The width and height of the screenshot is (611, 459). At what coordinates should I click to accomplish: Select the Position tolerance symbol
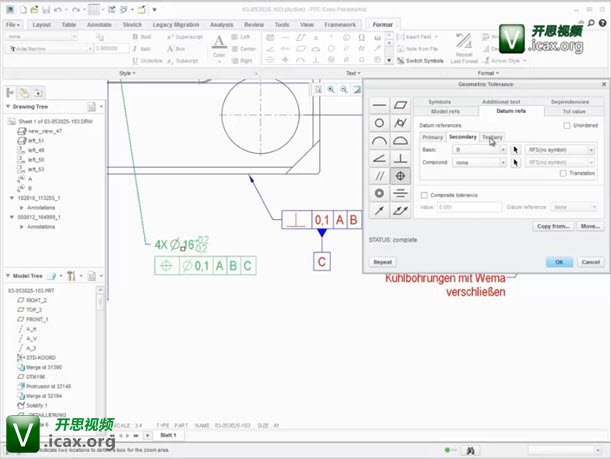401,175
